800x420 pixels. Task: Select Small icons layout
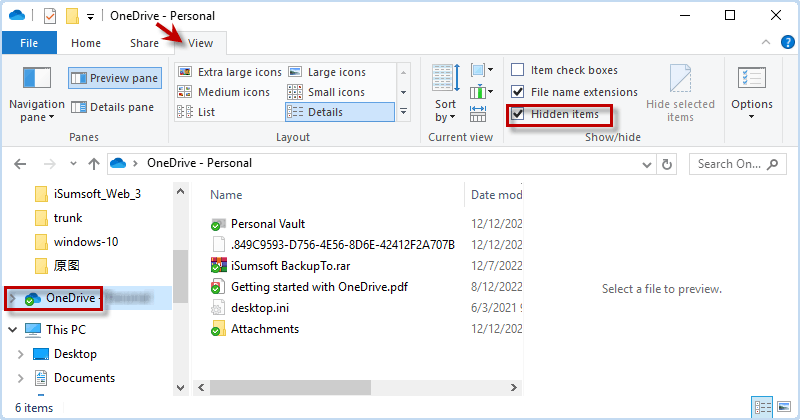(327, 92)
